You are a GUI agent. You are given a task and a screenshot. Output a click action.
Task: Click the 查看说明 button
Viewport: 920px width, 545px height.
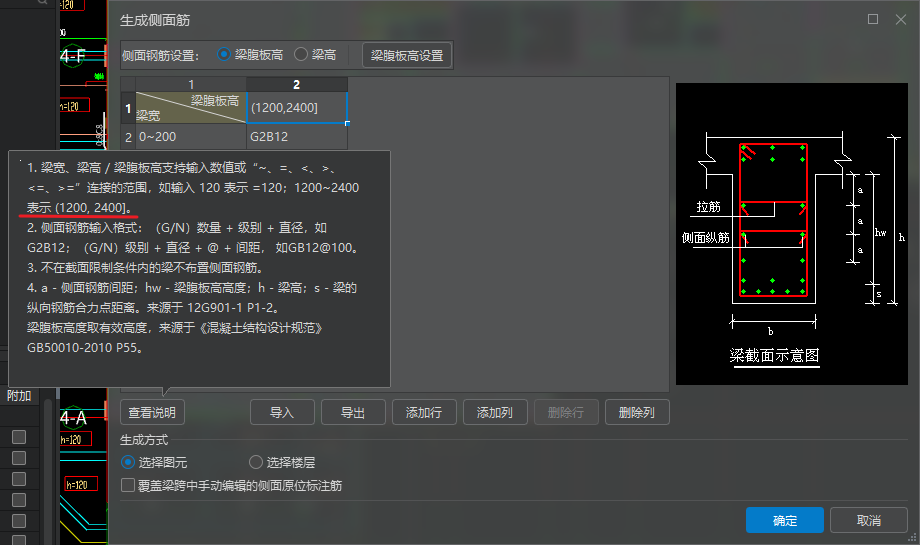pos(152,412)
